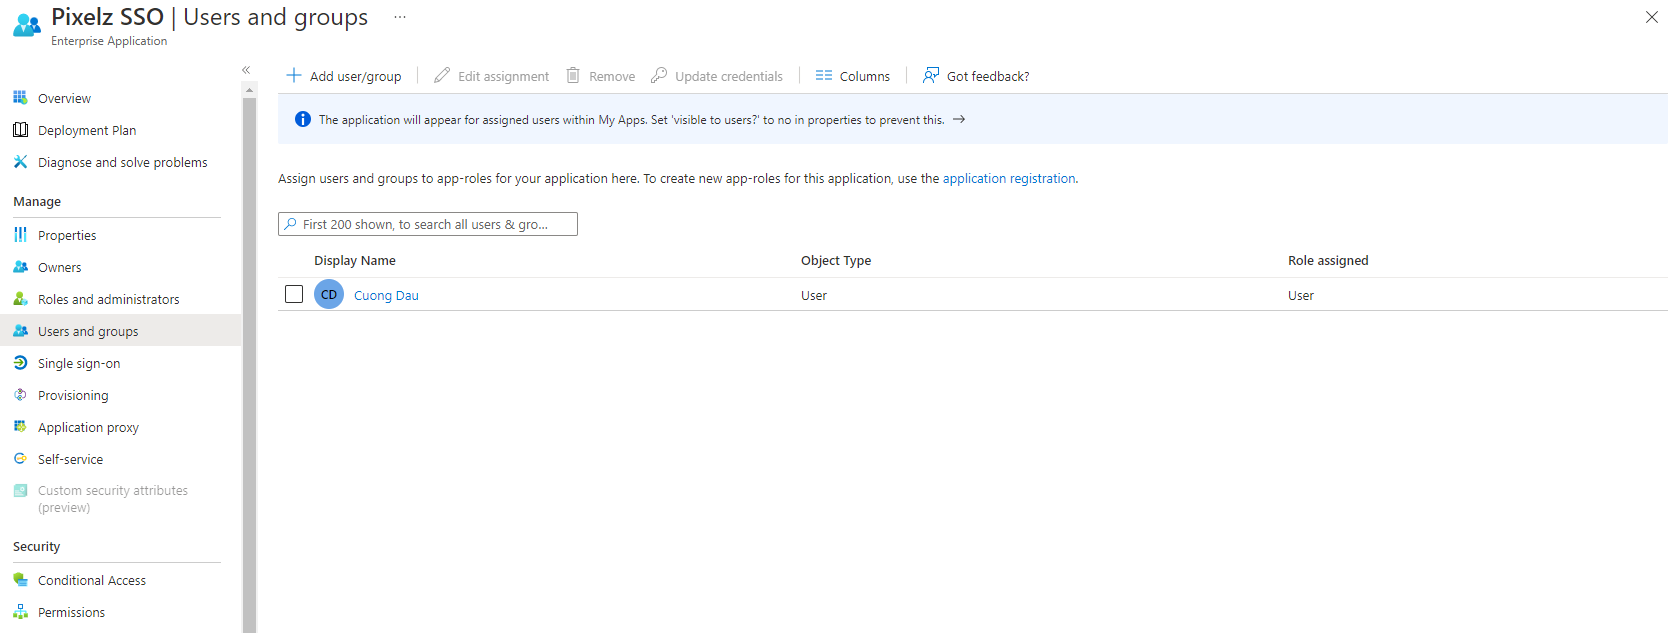Click the Single sign-on icon
This screenshot has height=633, width=1671.
coord(20,363)
